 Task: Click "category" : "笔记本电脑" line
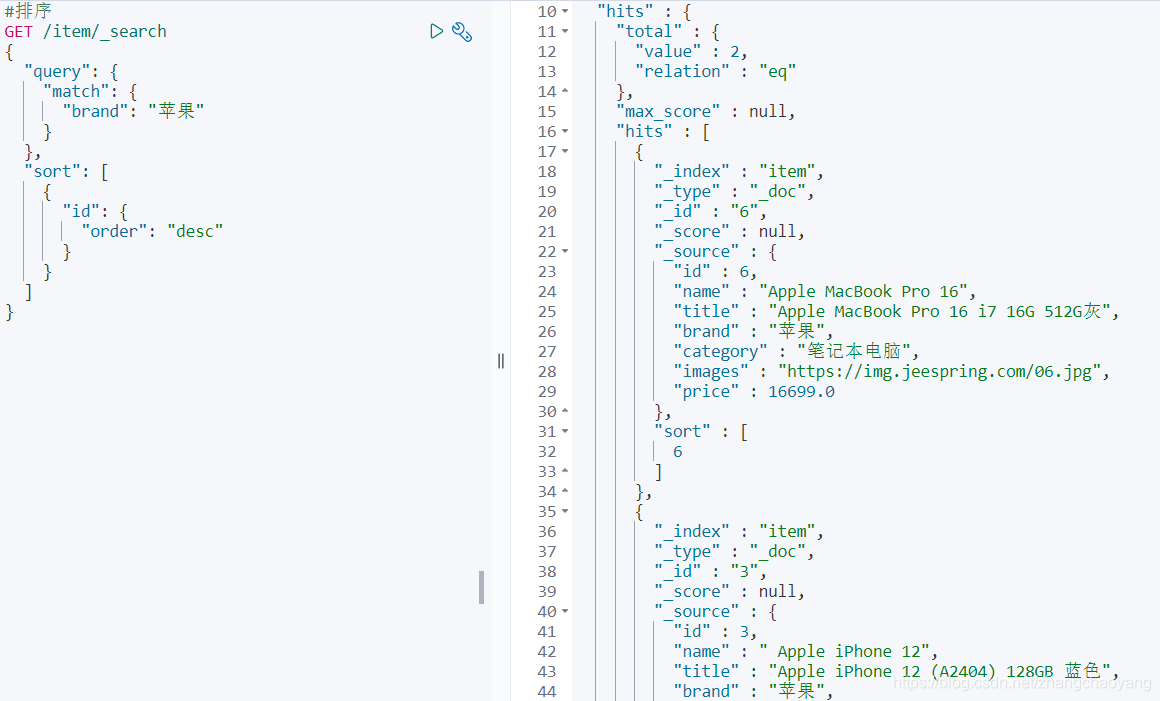coord(796,351)
